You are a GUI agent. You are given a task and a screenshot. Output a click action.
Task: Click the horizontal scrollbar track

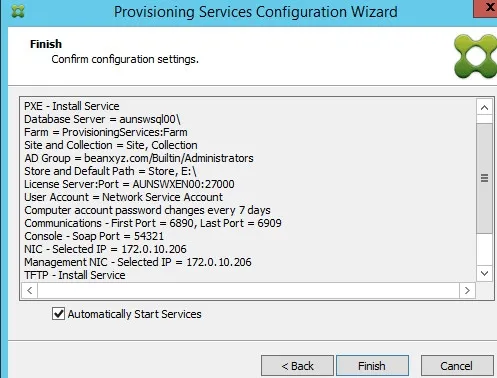pyautogui.click(x=248, y=290)
